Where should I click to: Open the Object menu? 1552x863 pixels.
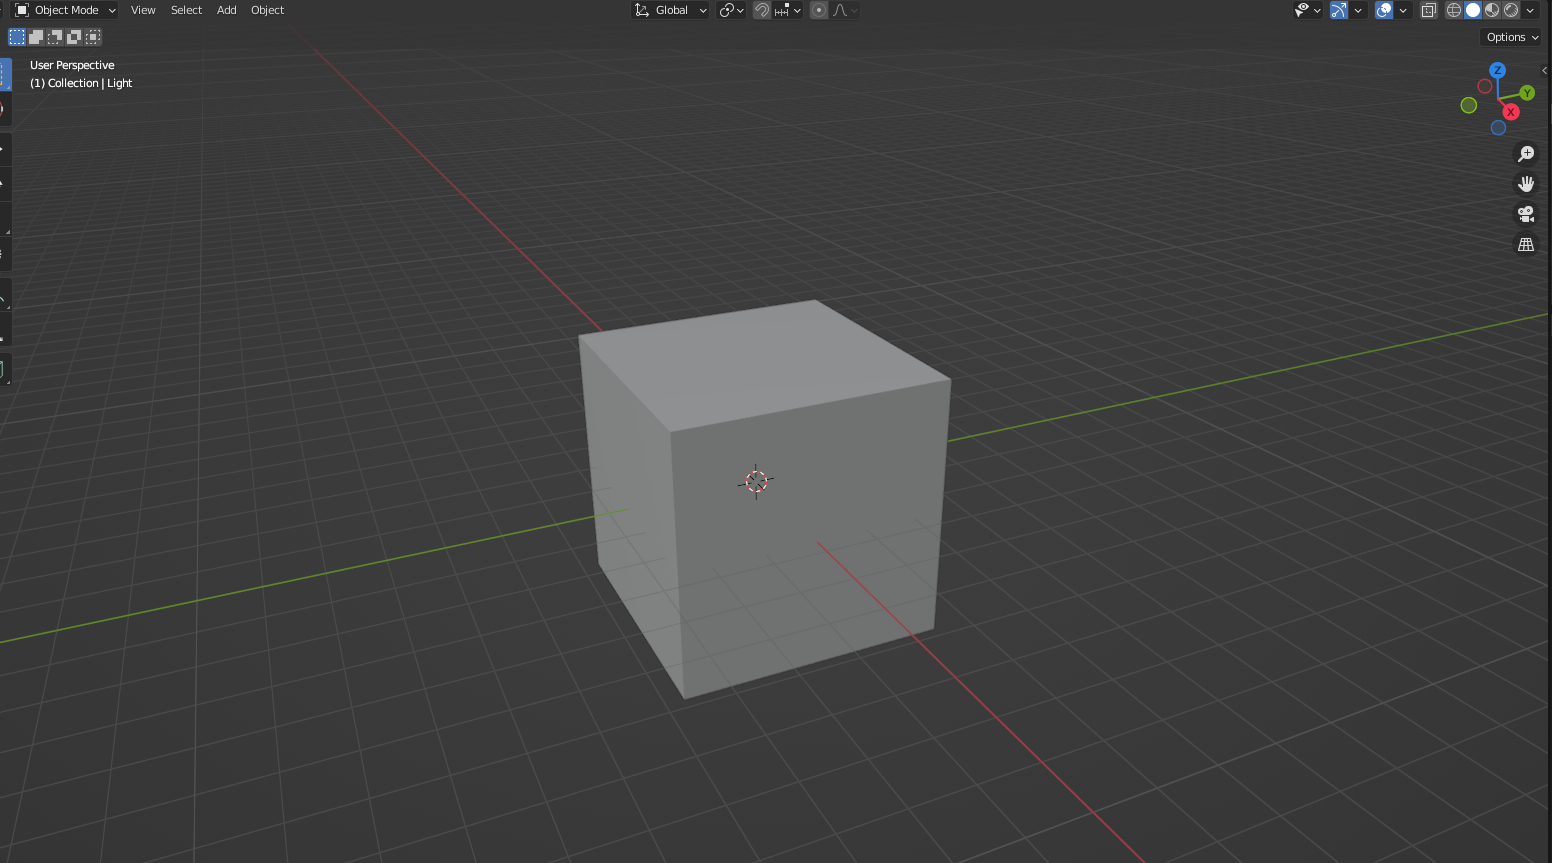coord(267,10)
